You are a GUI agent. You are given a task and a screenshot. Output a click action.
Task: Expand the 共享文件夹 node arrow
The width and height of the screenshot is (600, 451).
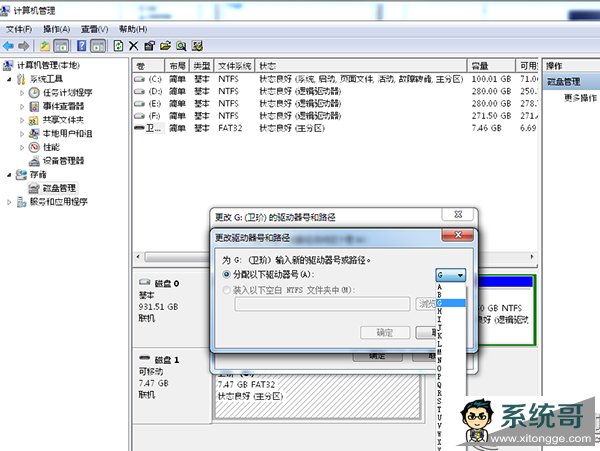click(x=22, y=120)
